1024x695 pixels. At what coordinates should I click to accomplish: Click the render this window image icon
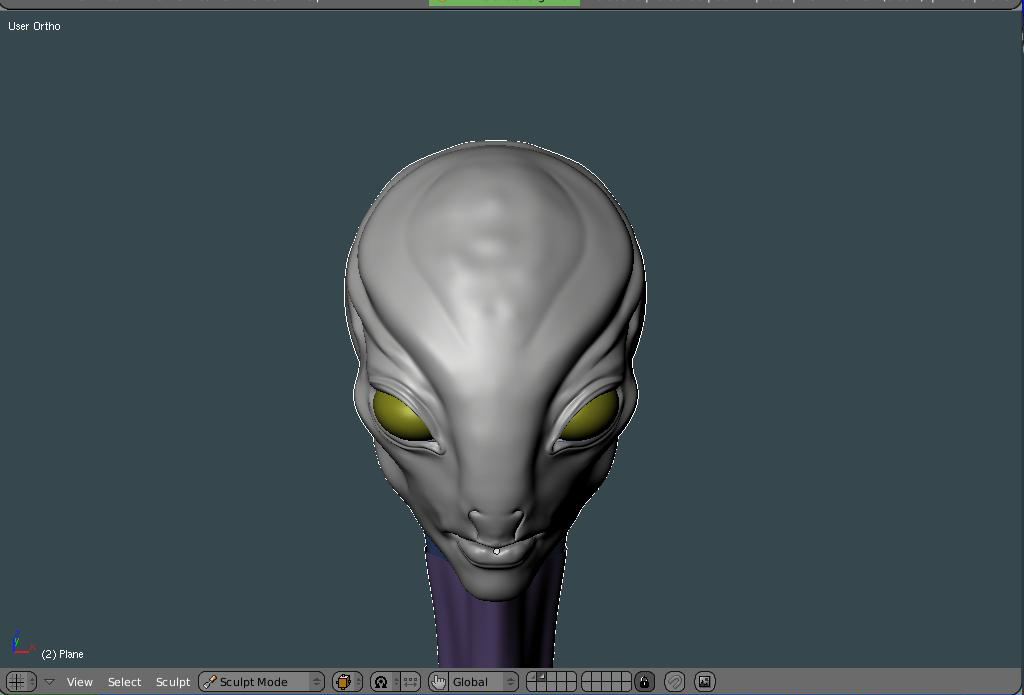point(705,682)
